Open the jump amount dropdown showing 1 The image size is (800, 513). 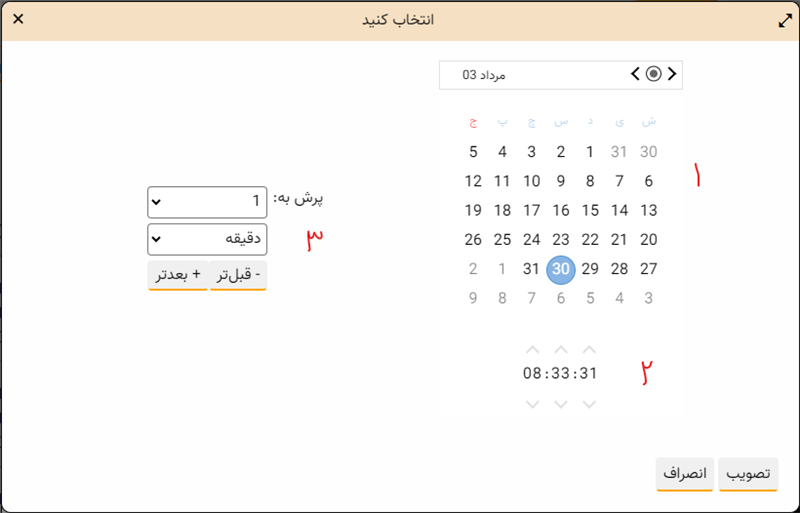pyautogui.click(x=207, y=202)
